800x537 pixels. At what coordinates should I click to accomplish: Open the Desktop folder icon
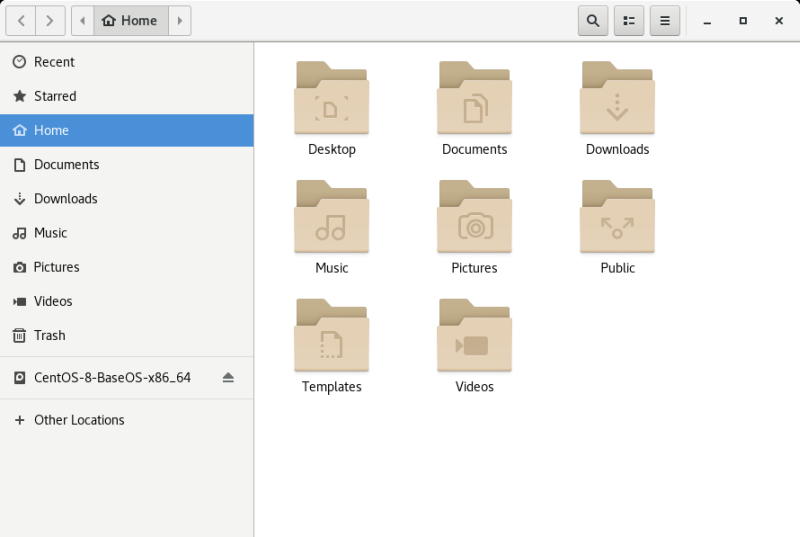tap(332, 97)
